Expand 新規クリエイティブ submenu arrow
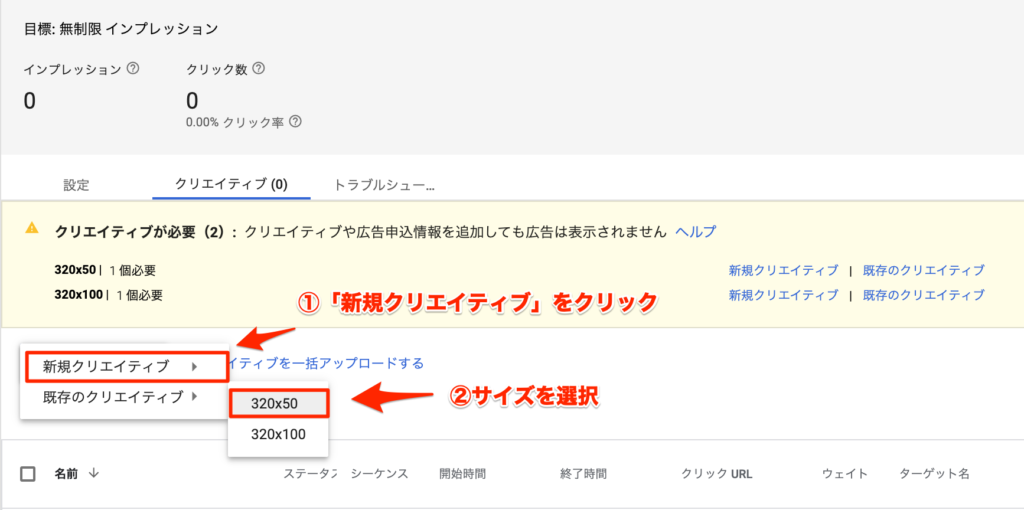 194,367
